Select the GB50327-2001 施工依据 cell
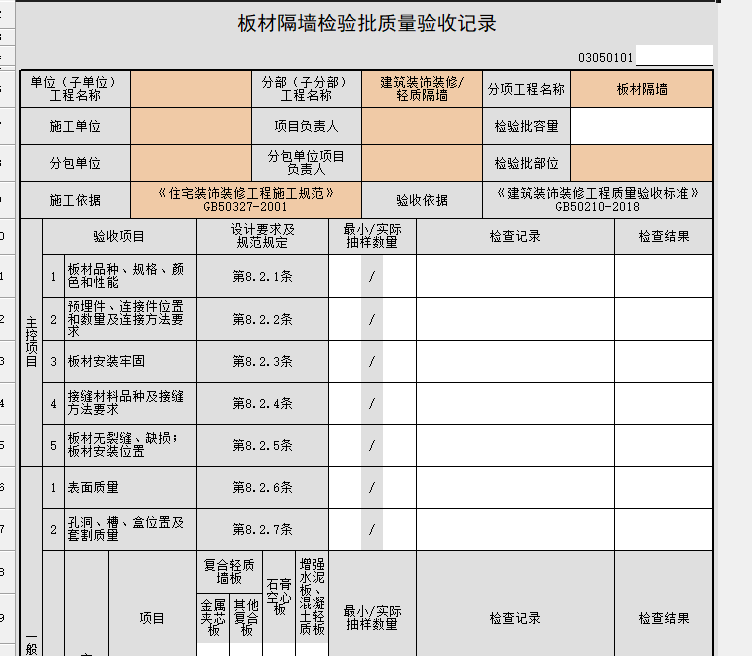752x656 pixels. (x=245, y=200)
